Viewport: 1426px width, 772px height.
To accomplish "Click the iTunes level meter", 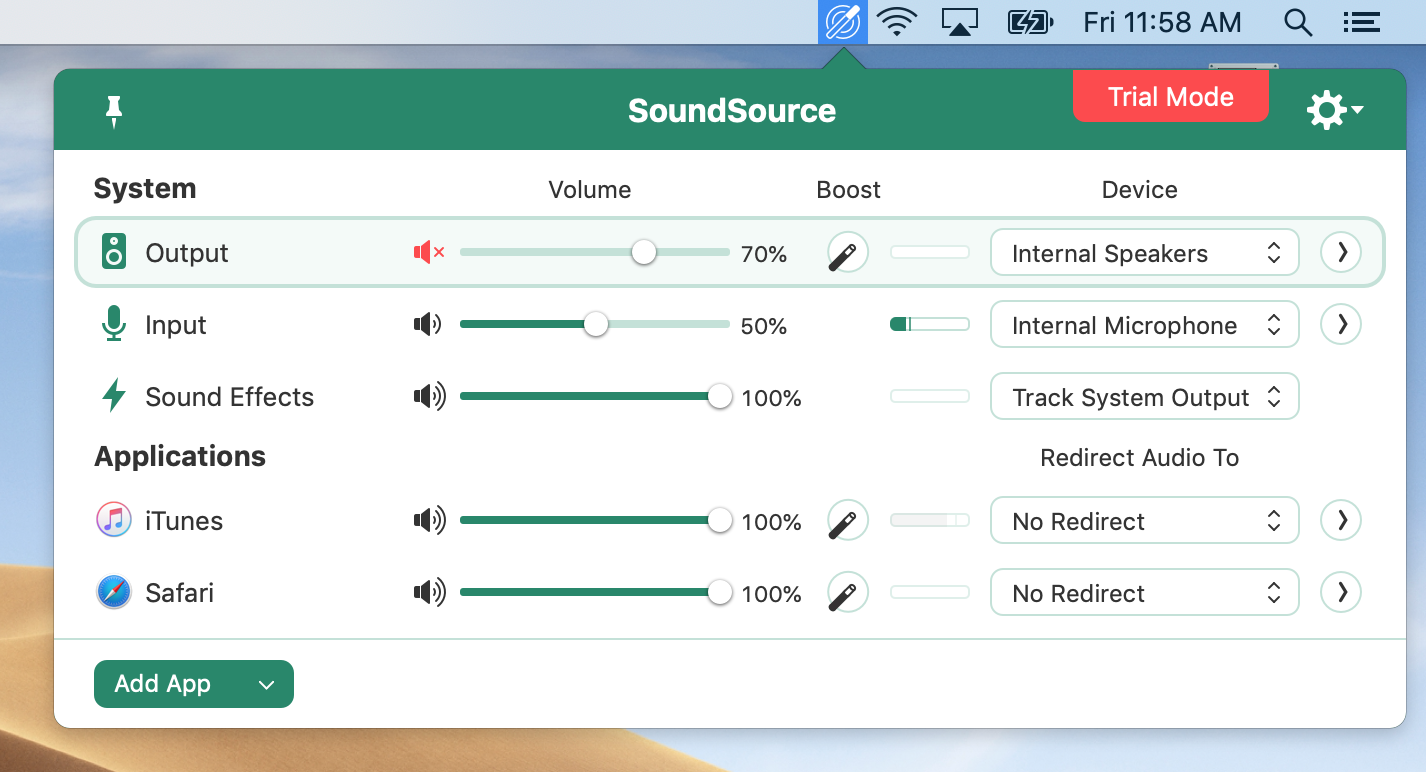I will (930, 520).
